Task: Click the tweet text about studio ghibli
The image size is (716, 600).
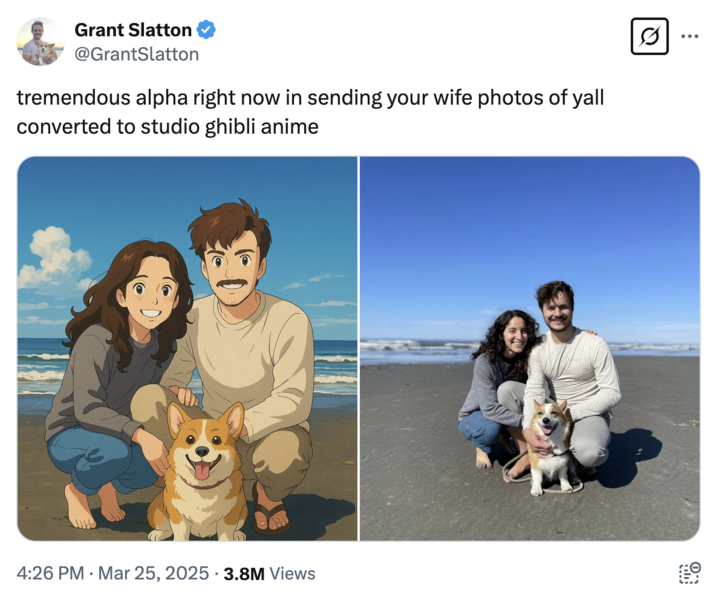Action: (x=310, y=113)
